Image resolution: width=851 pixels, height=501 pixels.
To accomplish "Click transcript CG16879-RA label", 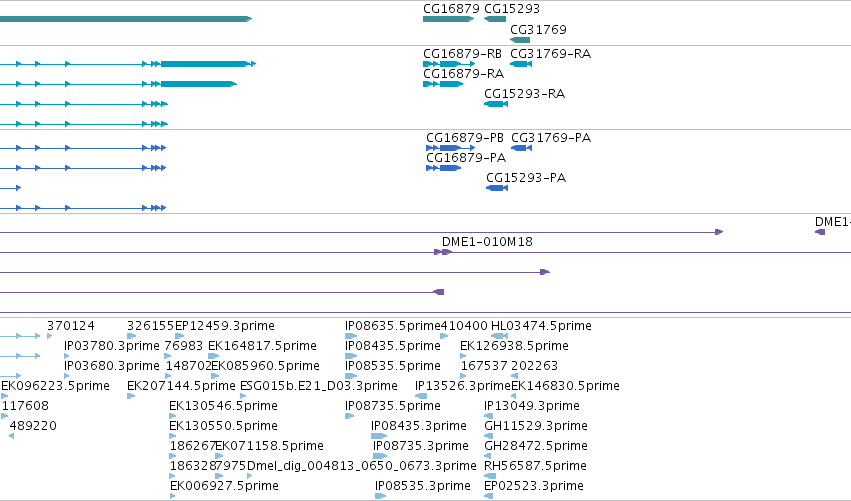I will coord(463,74).
